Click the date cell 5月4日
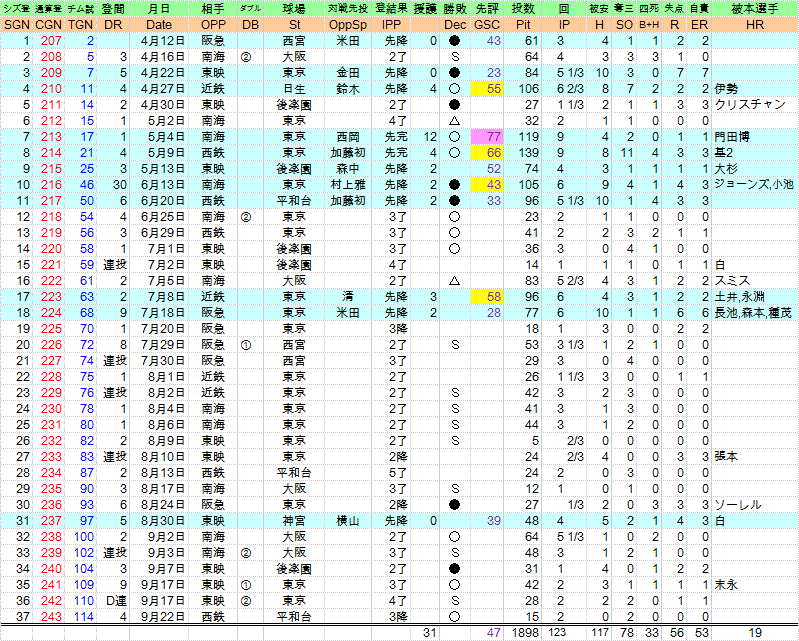Screen dimensions: 799x641 (165, 137)
